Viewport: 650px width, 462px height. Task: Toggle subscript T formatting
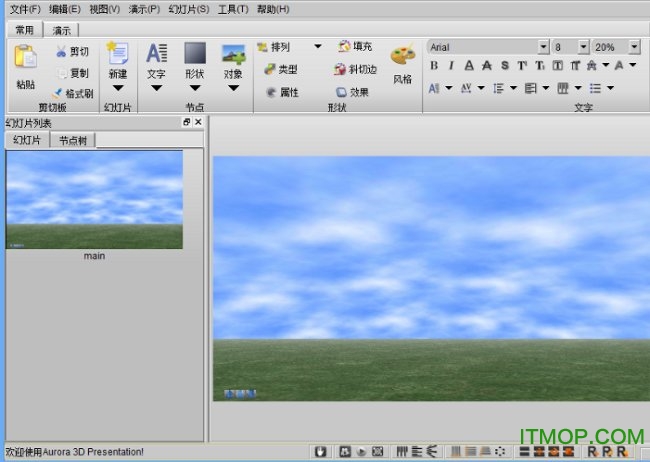[x=540, y=66]
